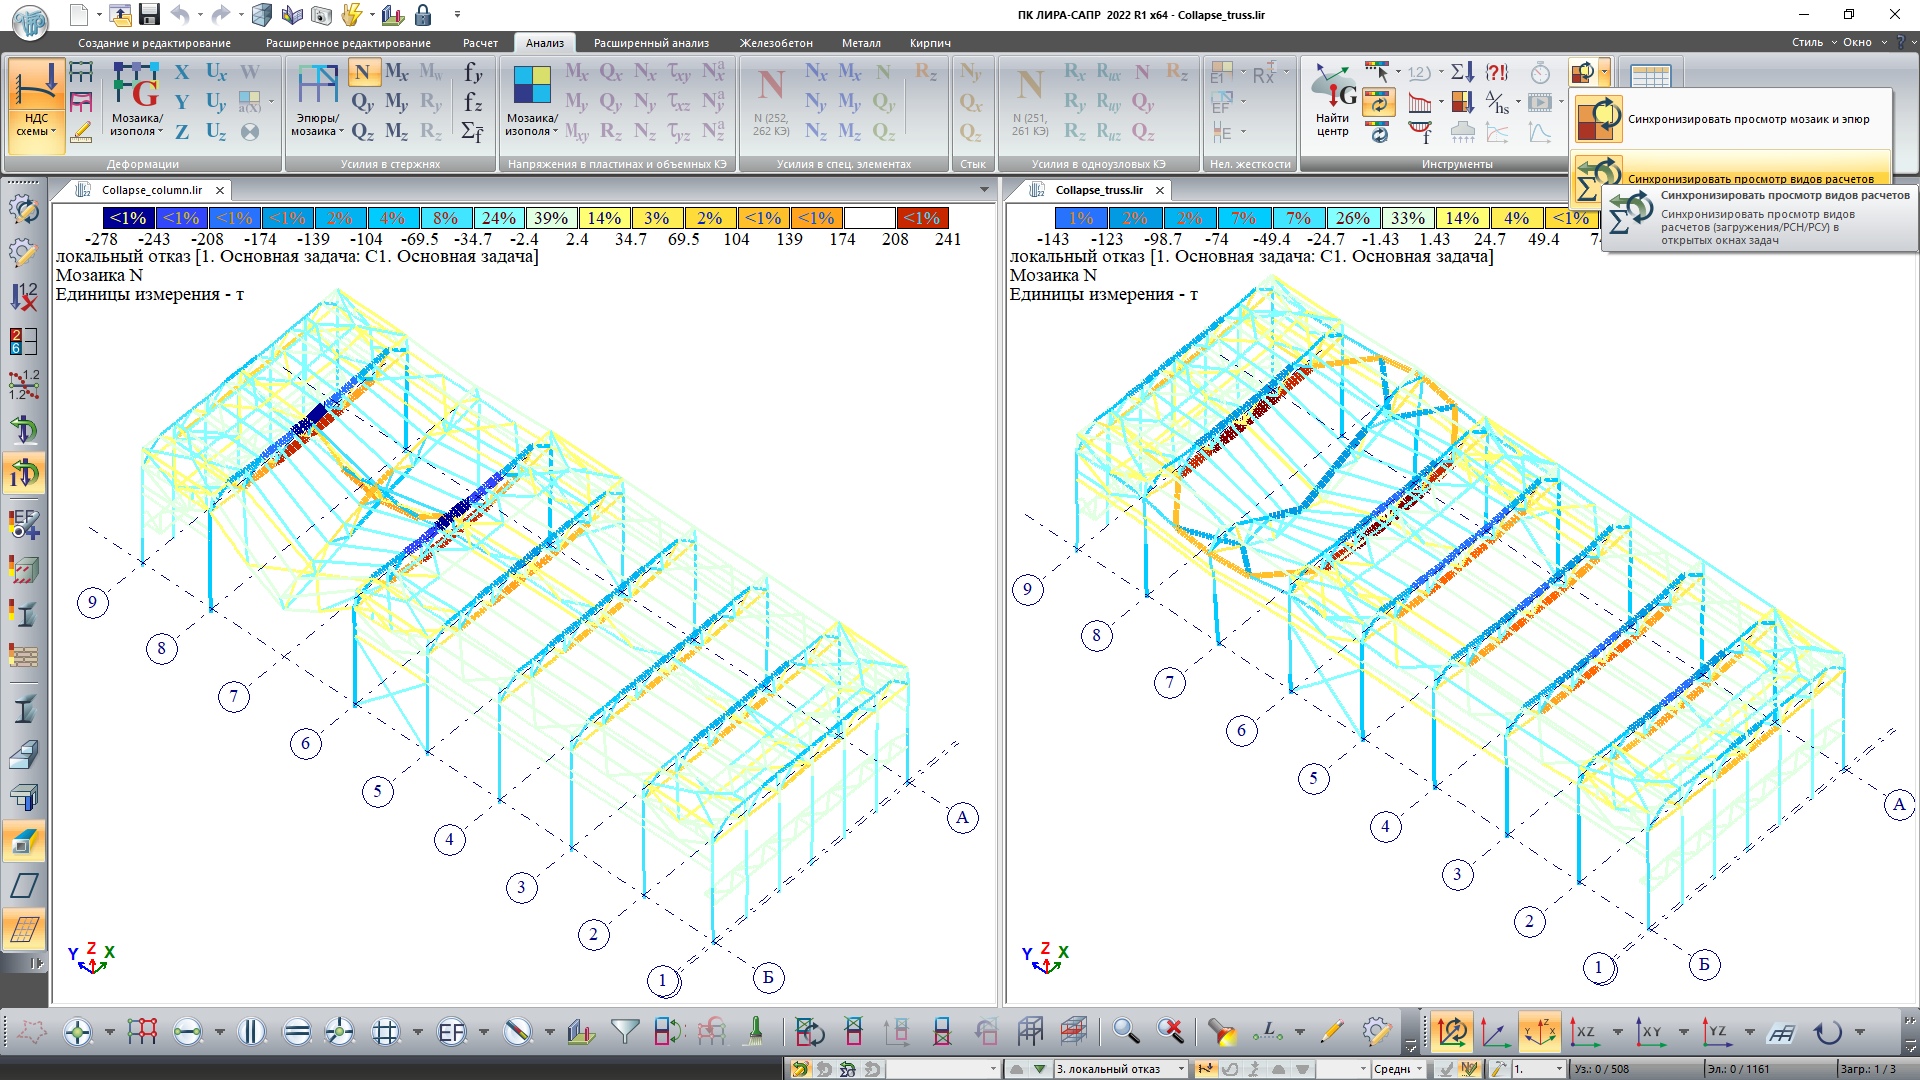Open the Расчет ribbon tab
Screen dimensions: 1920x1080
pos(480,43)
